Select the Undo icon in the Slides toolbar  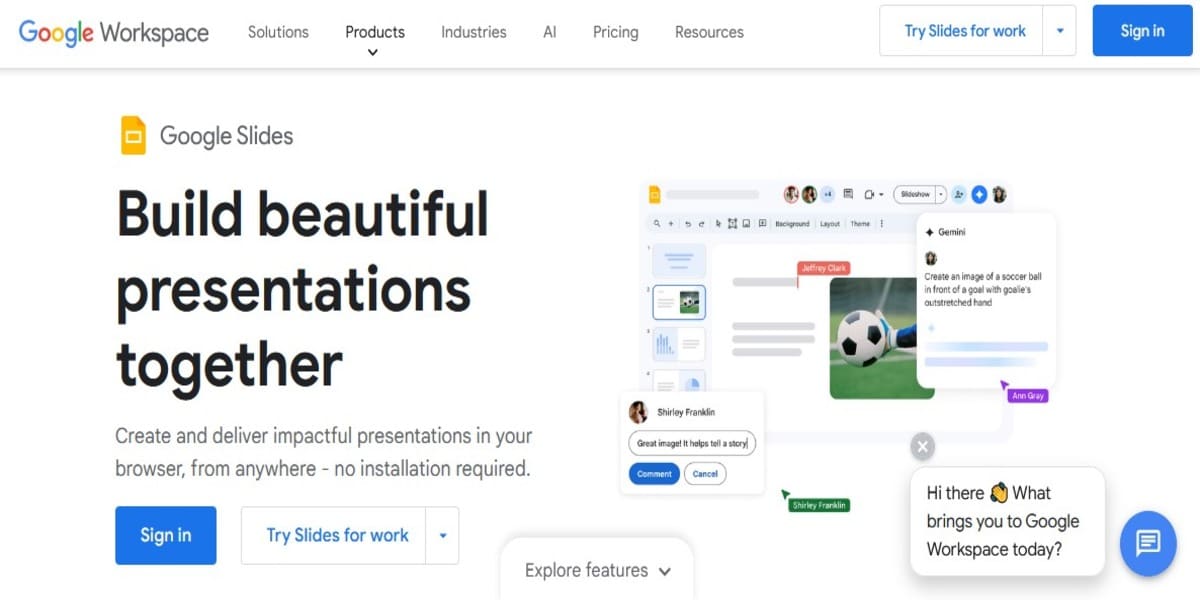[689, 223]
